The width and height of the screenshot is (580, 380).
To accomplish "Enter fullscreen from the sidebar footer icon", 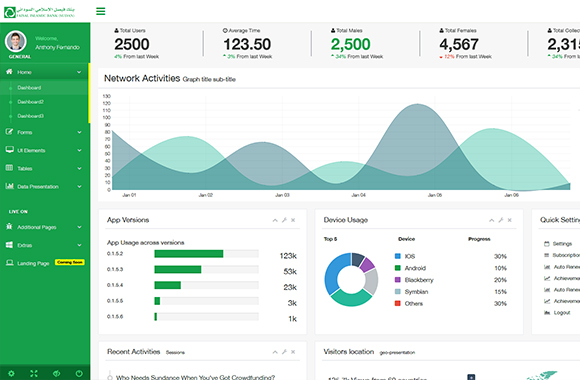I will click(x=34, y=373).
